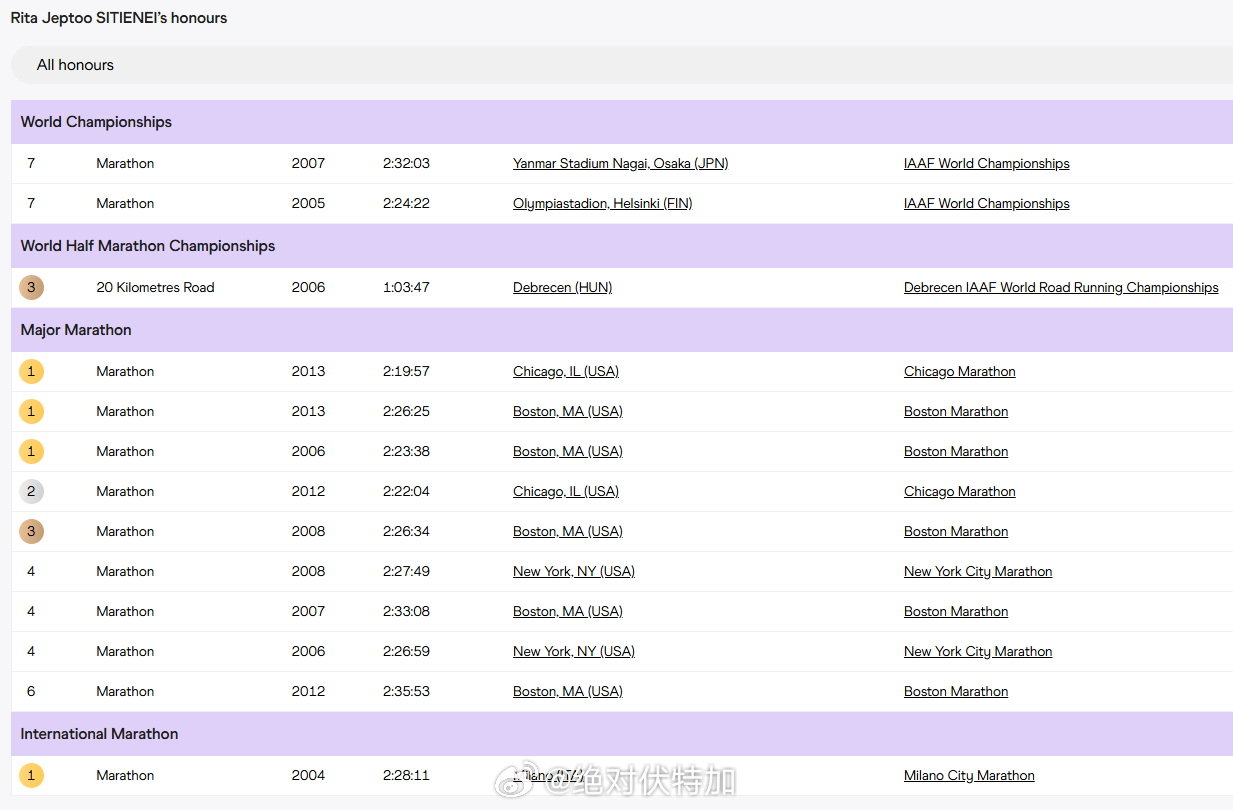Click the World Championships section header
Image resolution: width=1233 pixels, height=810 pixels.
click(96, 122)
